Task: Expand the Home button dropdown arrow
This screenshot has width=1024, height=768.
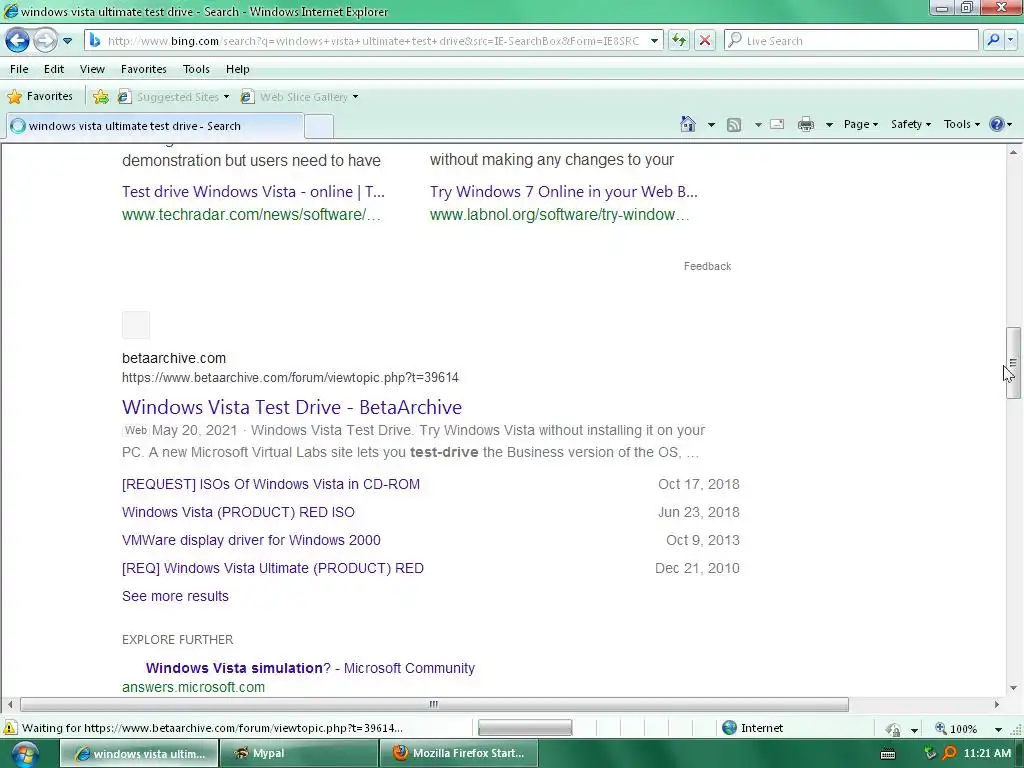Action: [711, 124]
